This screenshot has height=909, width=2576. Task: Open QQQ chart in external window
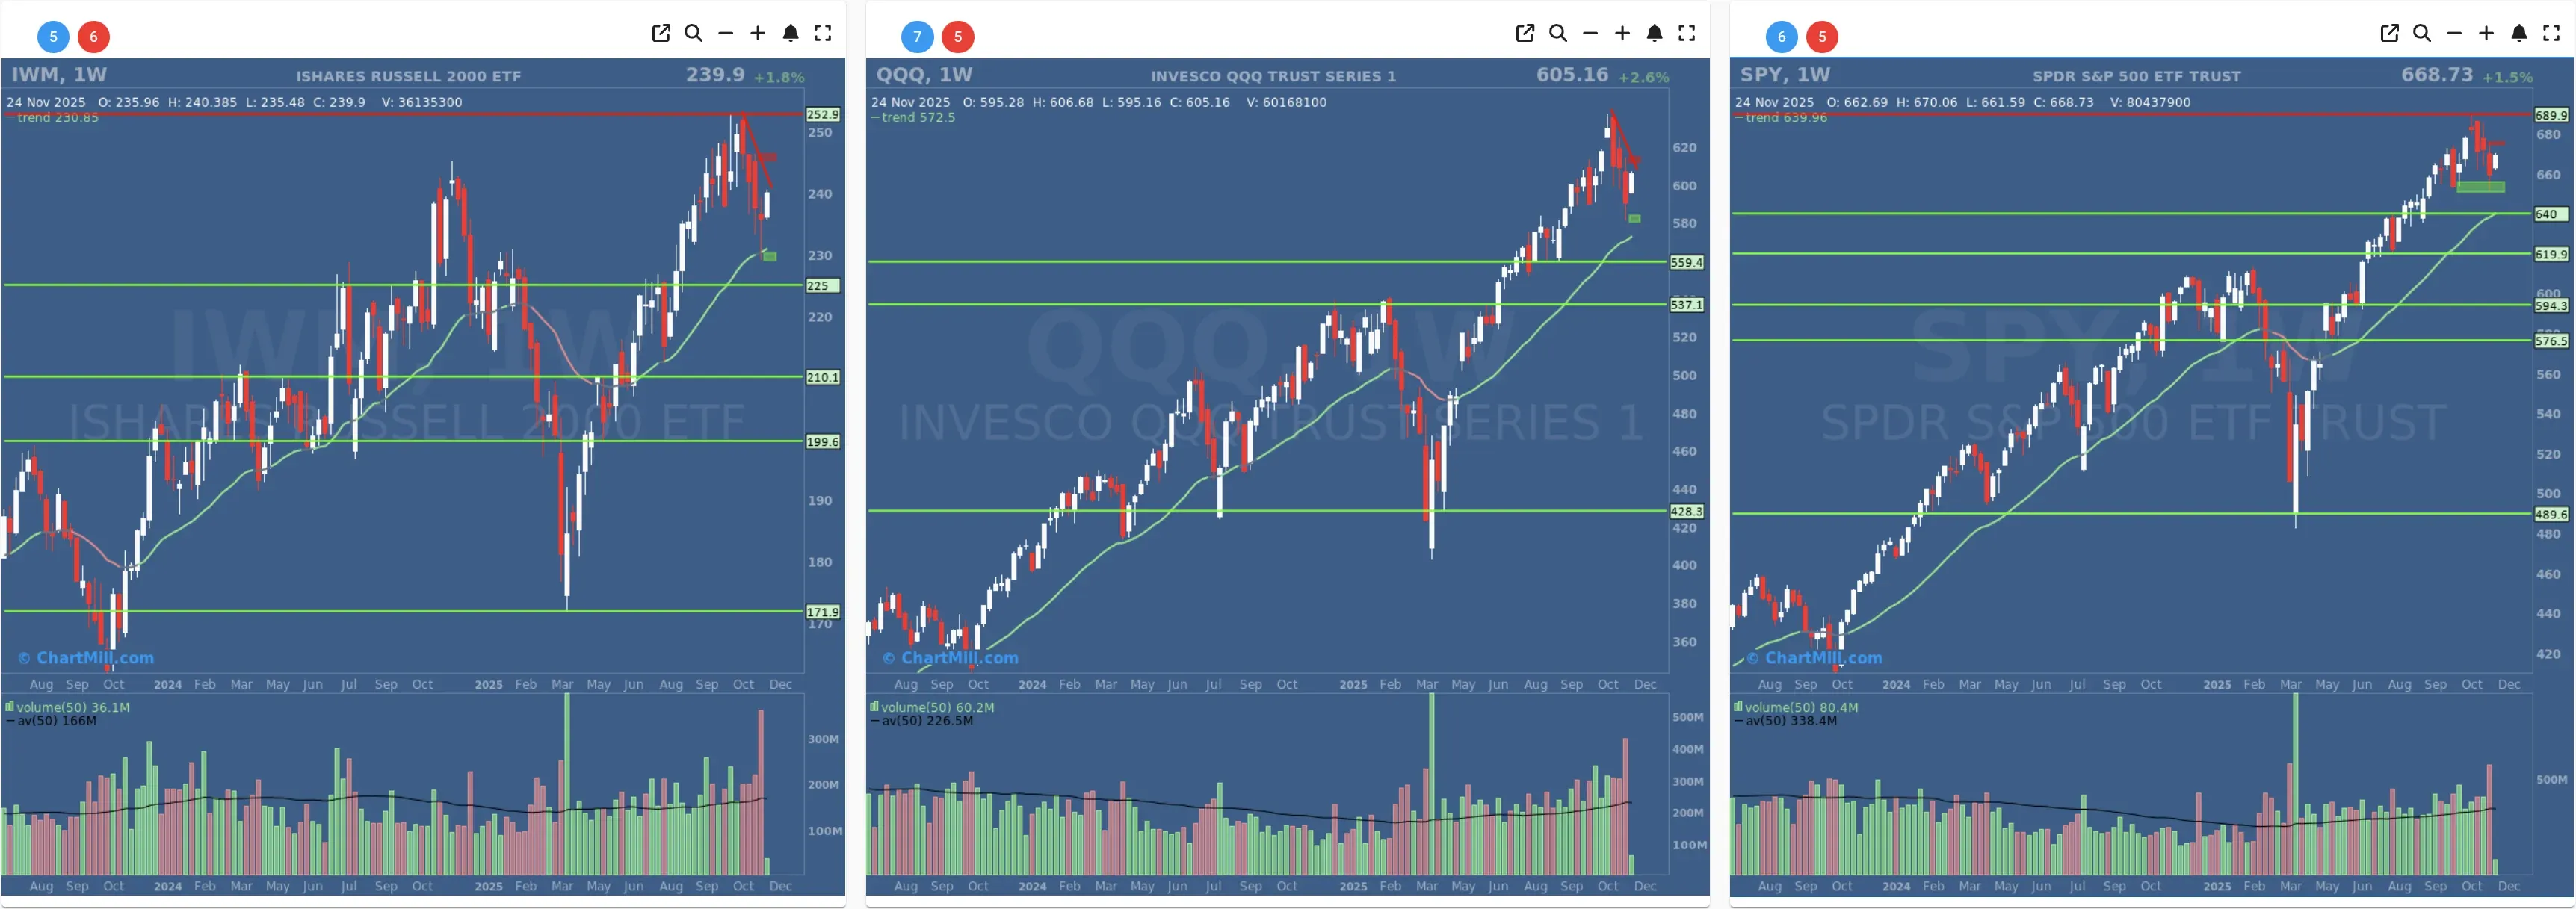1525,33
